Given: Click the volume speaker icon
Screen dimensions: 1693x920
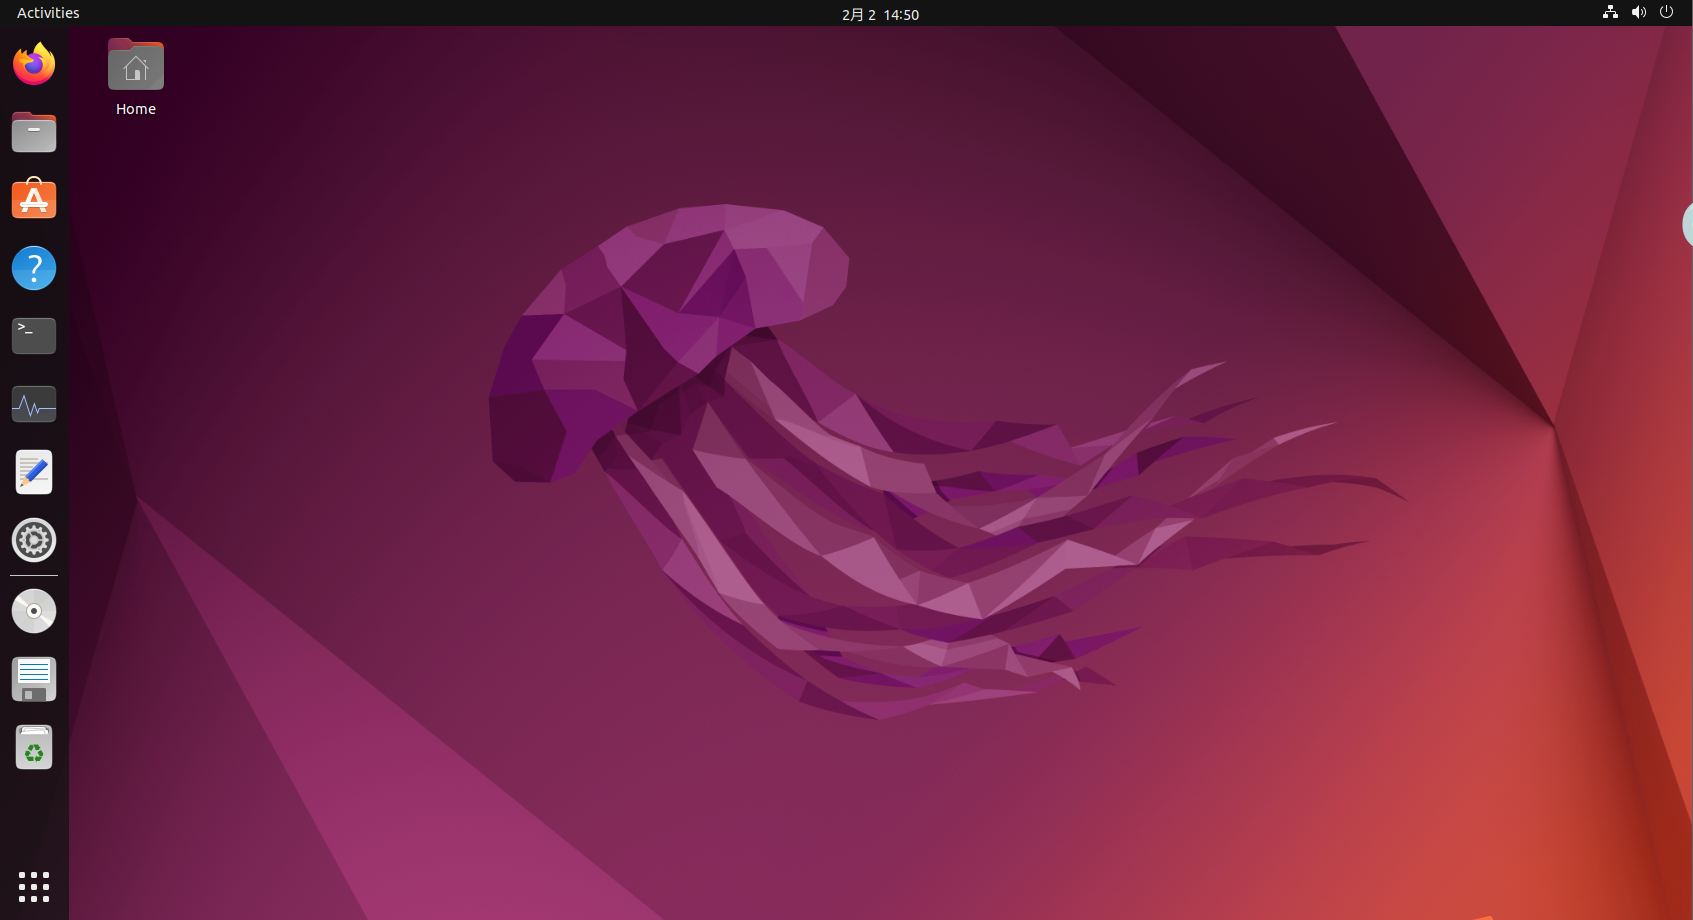Looking at the screenshot, I should (x=1638, y=12).
